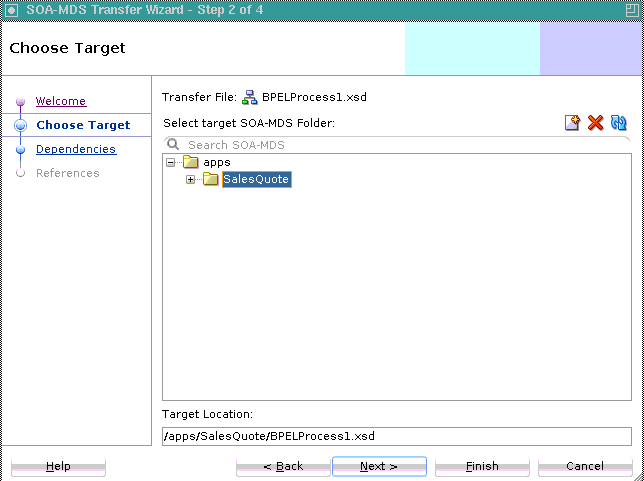Click the BPELProcess1.xsd transfer file icon
This screenshot has width=644, height=481.
(x=250, y=98)
